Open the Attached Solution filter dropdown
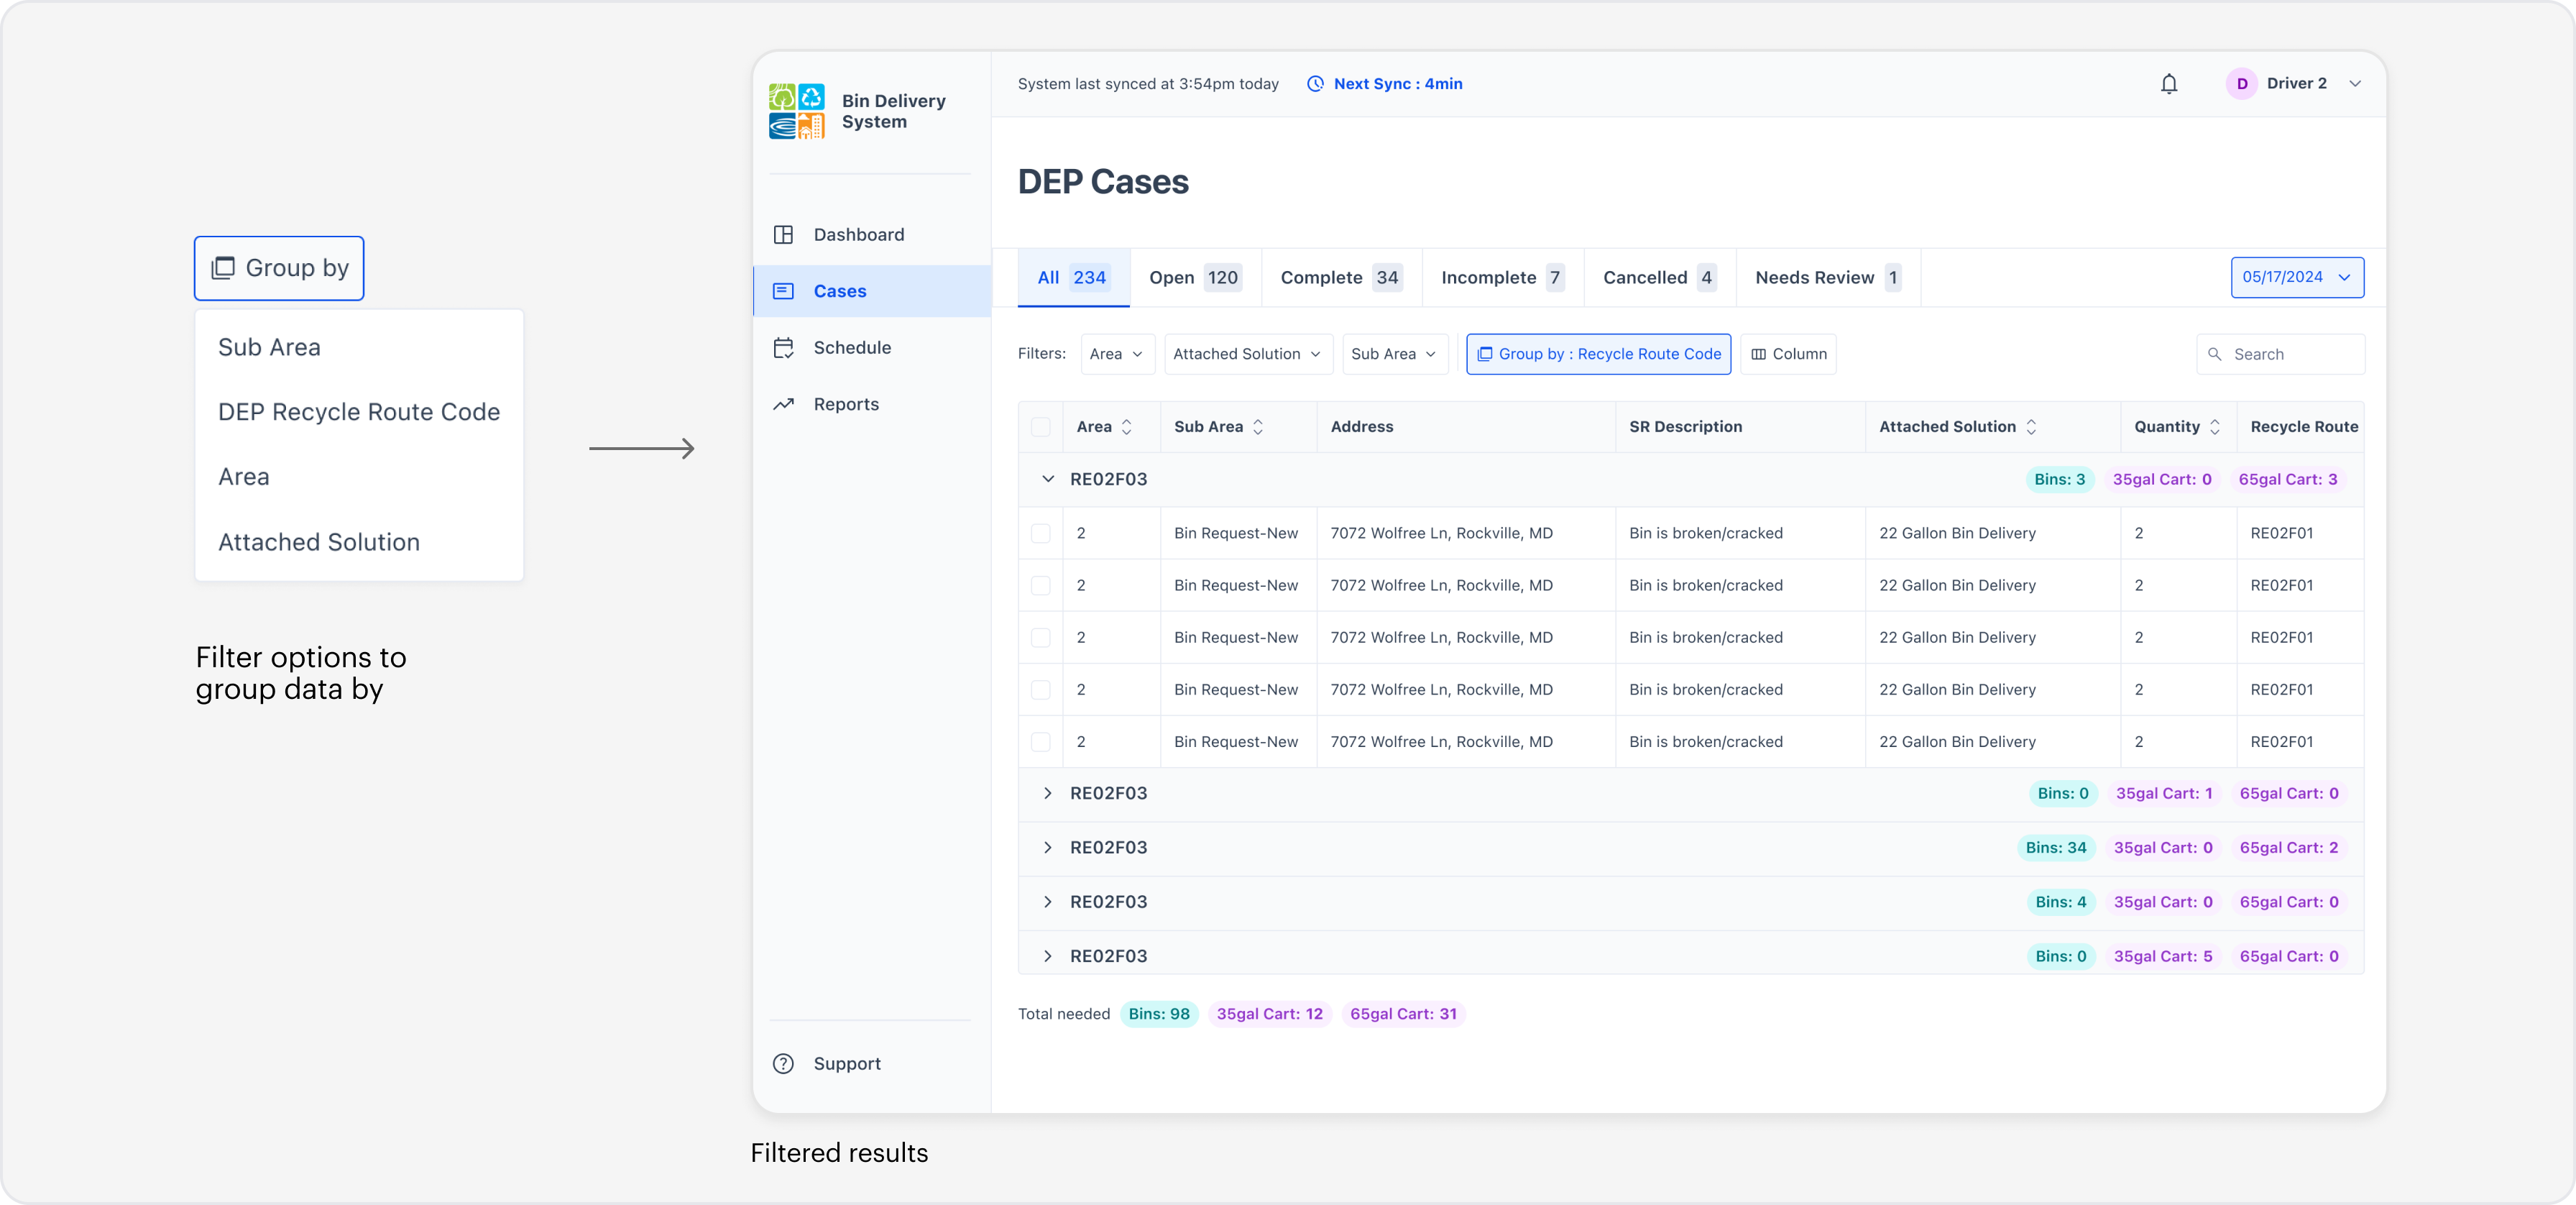The image size is (2576, 1205). [1248, 354]
